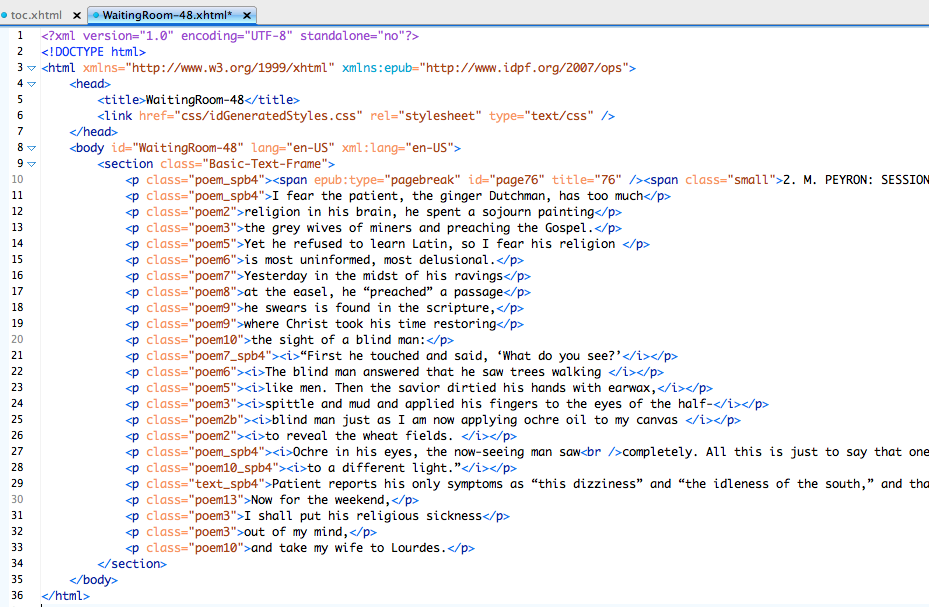The image size is (929, 607).
Task: Fold the section element on line 9
Action: click(x=32, y=164)
